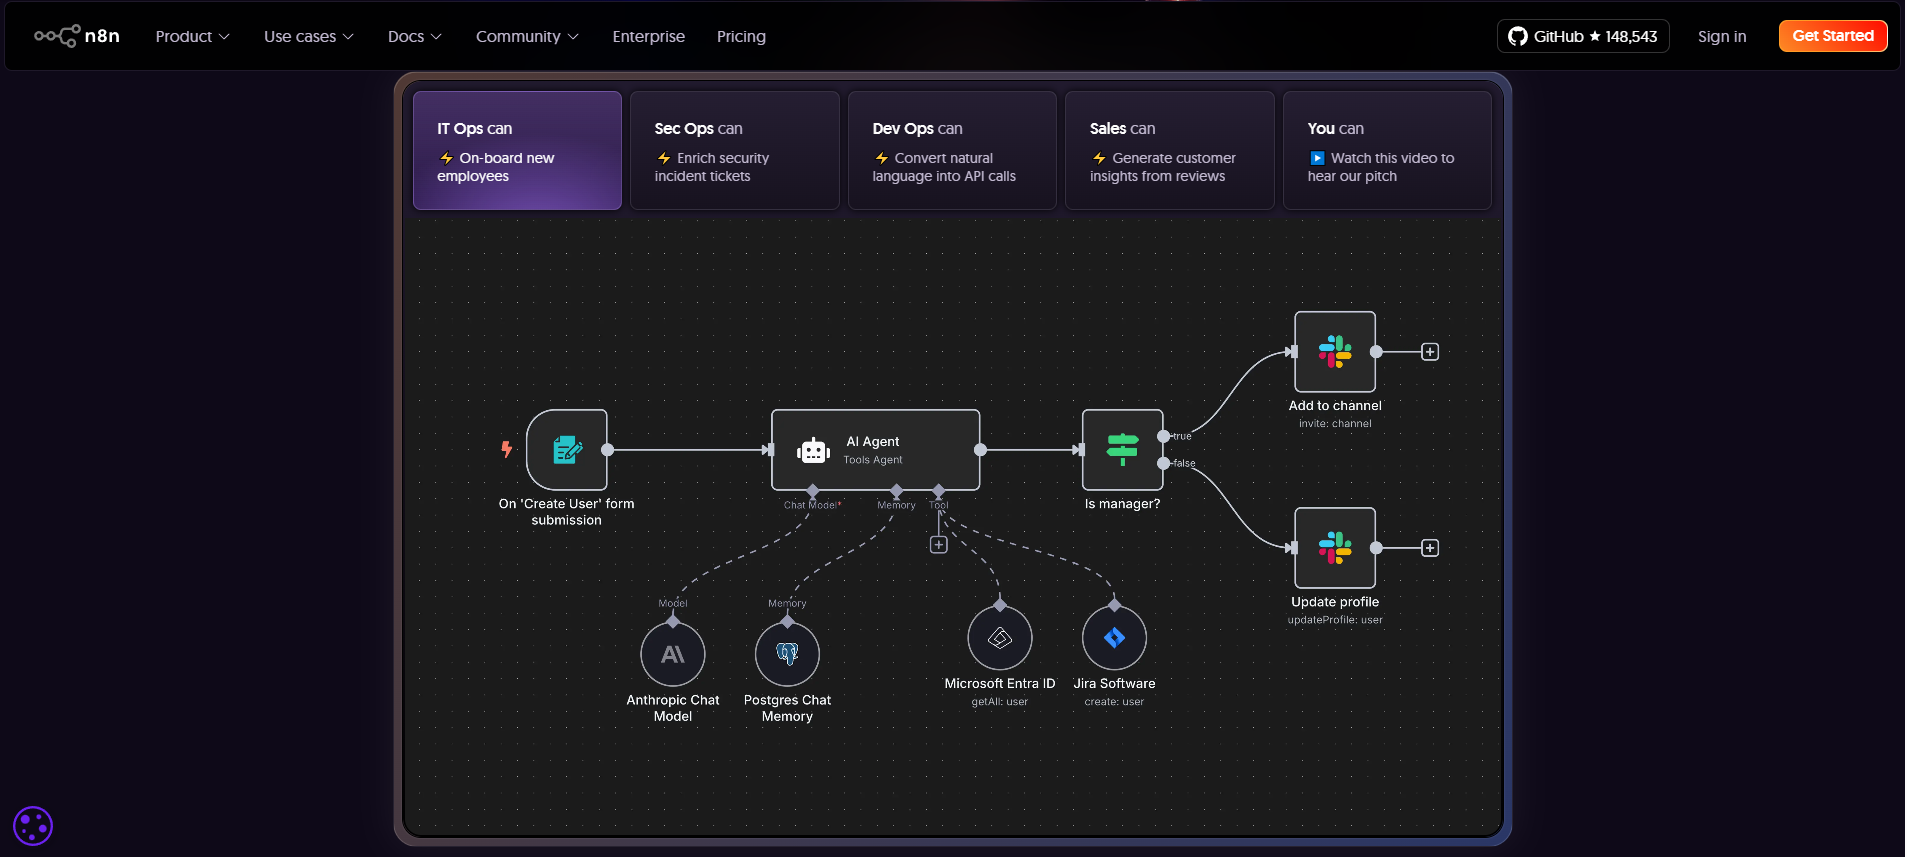The height and width of the screenshot is (857, 1907).
Task: Click the Get Started button
Action: click(x=1832, y=36)
